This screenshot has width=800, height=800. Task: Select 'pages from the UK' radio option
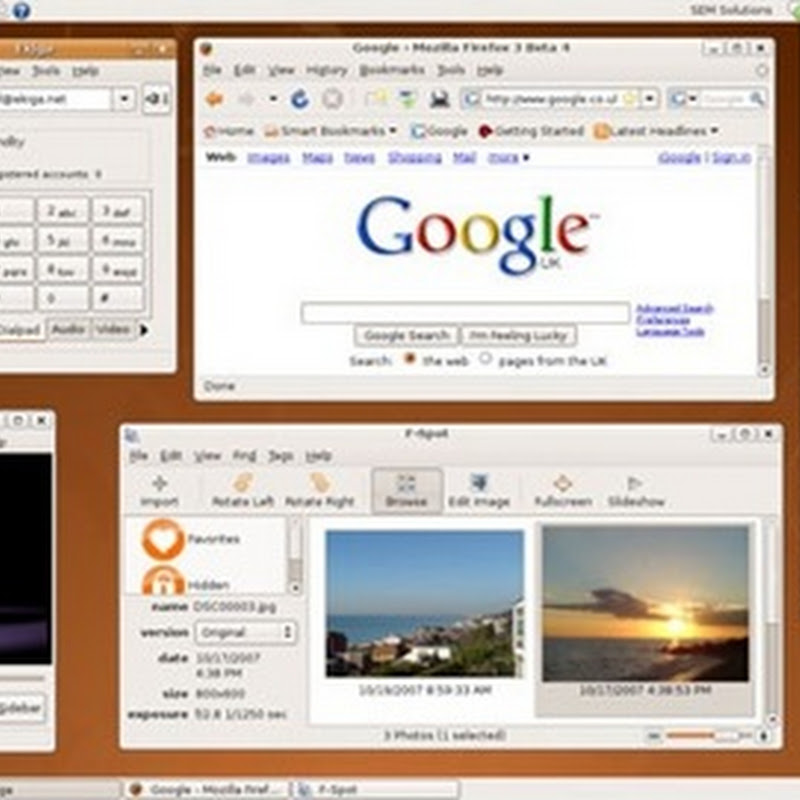coord(486,360)
